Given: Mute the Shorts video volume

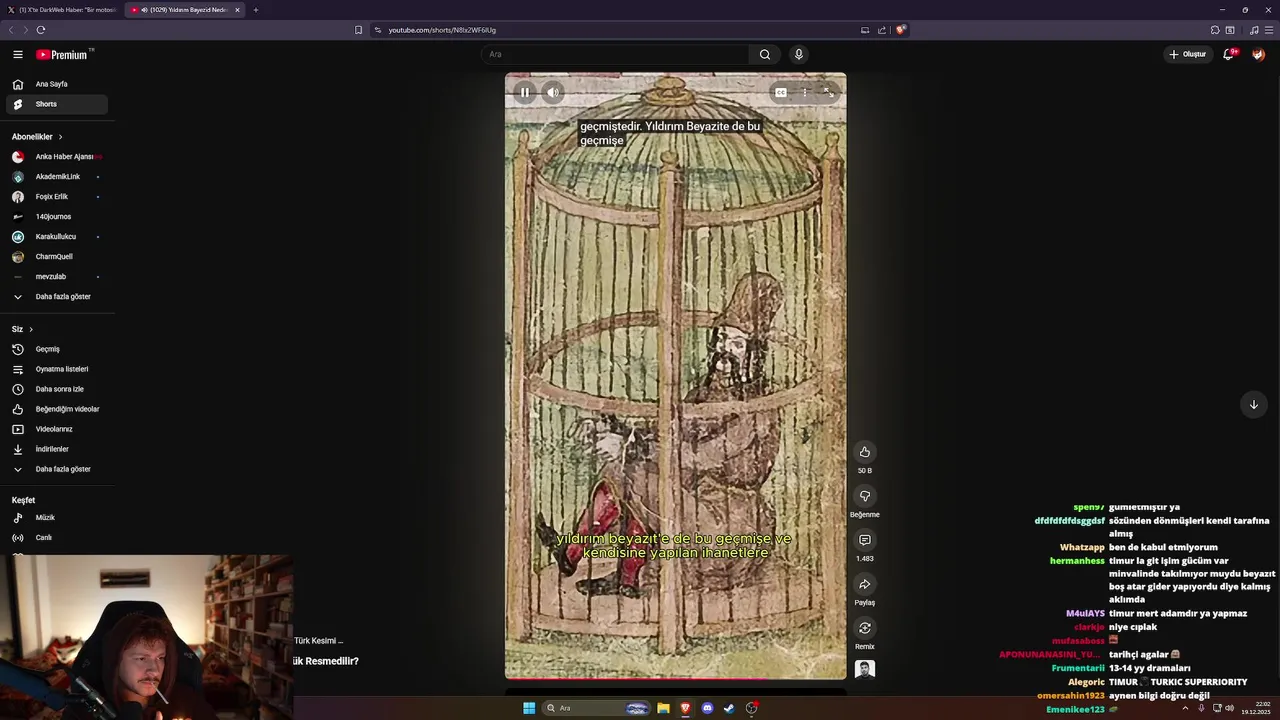Looking at the screenshot, I should [553, 92].
